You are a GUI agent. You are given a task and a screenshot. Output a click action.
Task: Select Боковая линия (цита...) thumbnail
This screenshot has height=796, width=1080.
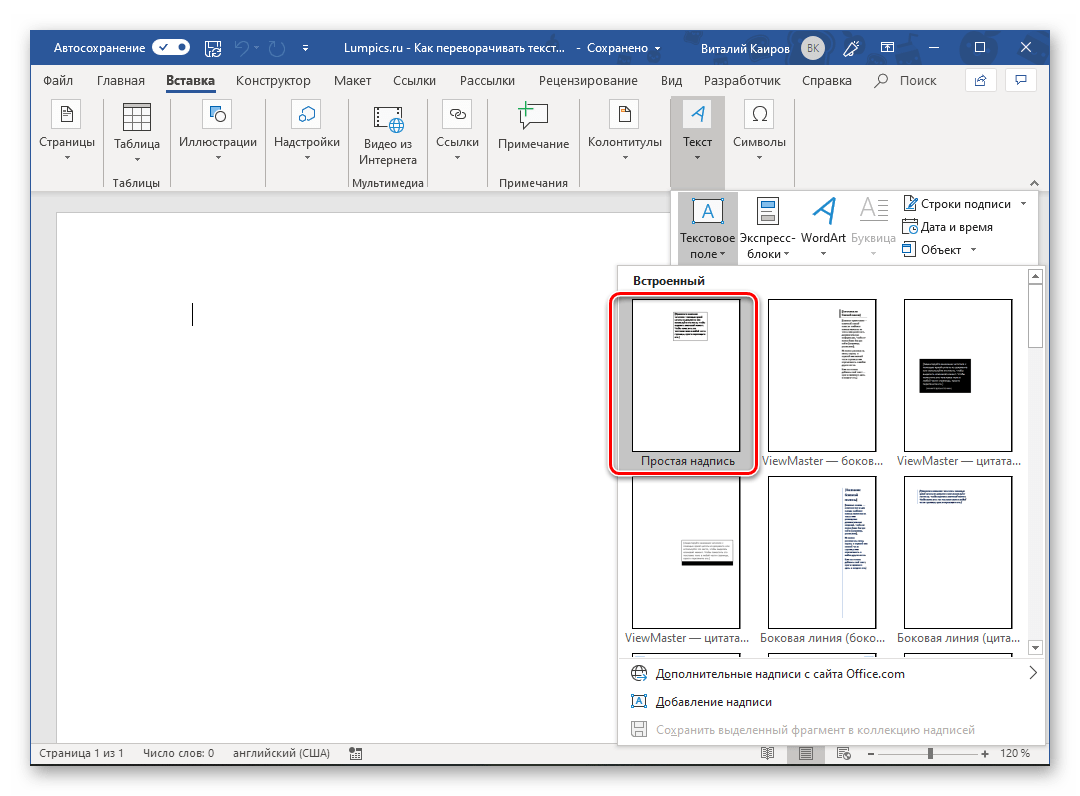(958, 561)
